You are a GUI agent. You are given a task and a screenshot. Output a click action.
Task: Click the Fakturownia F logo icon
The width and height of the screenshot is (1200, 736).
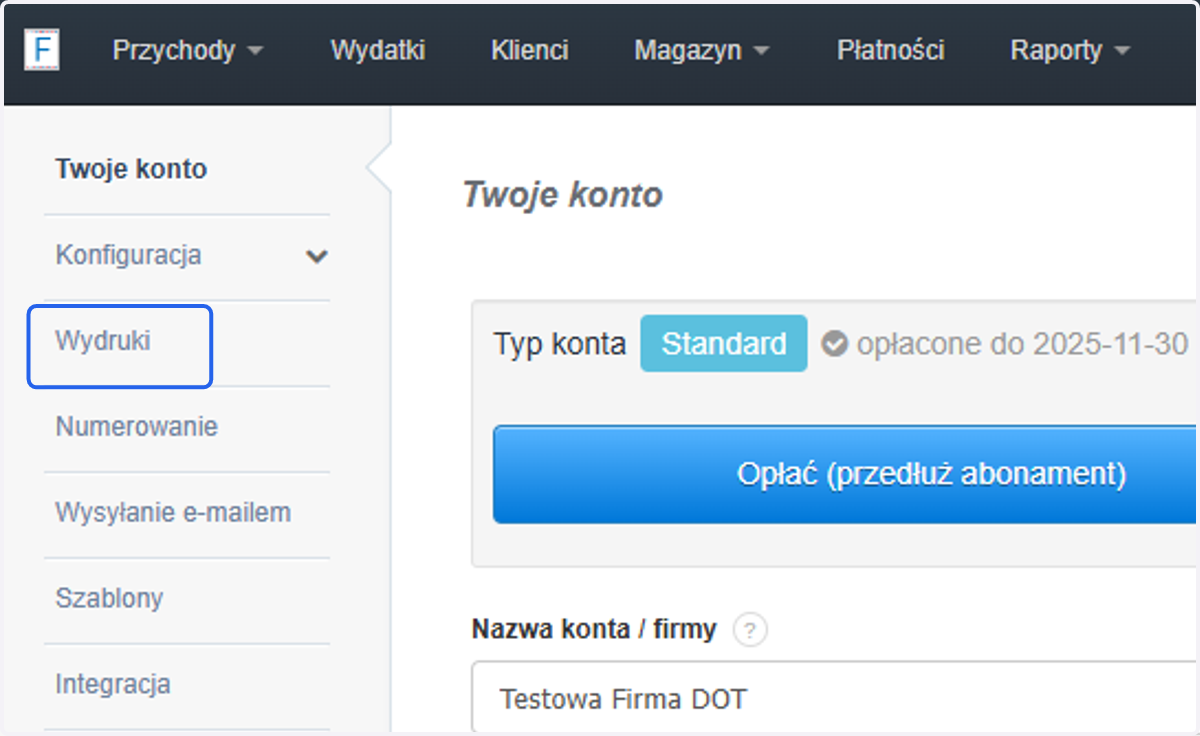[41, 50]
